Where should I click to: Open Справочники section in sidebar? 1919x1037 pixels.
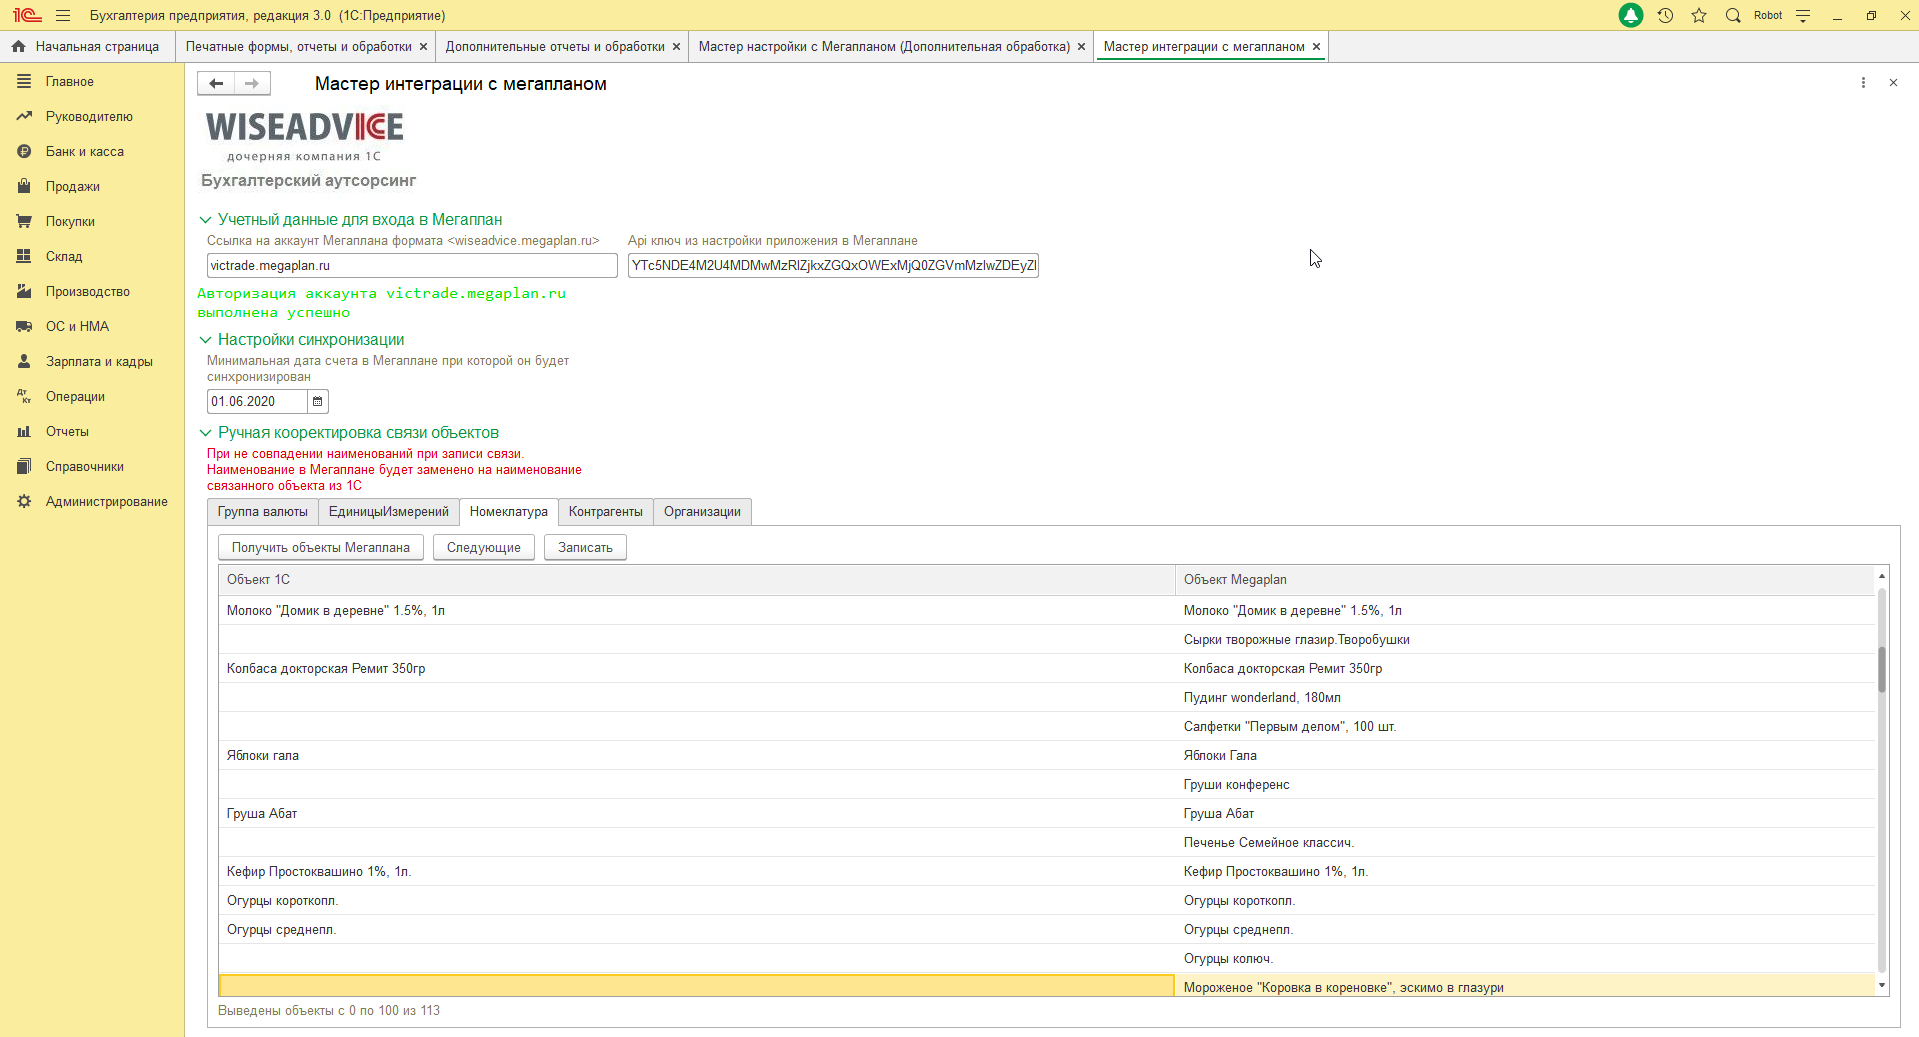point(85,466)
